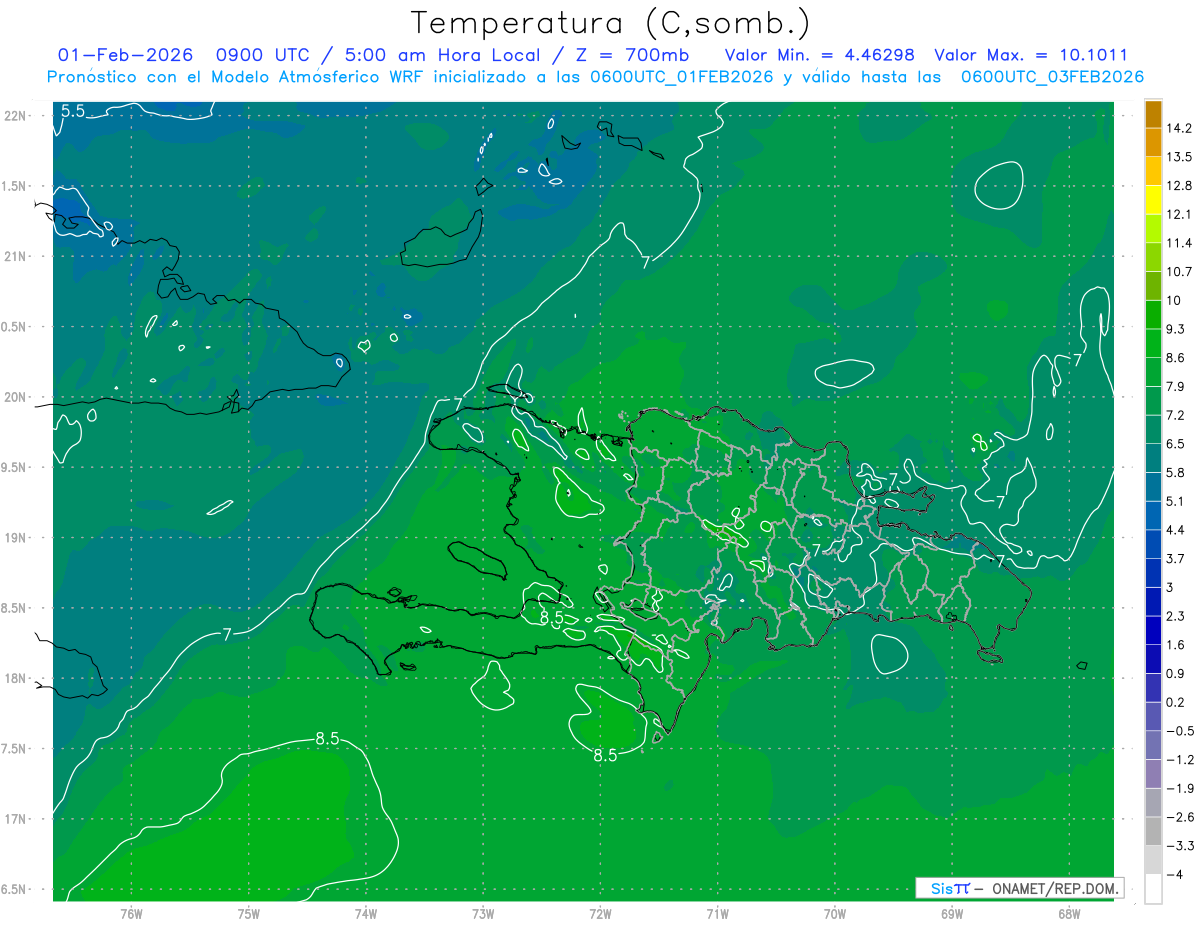Click the '17N' latitude label

click(x=14, y=820)
